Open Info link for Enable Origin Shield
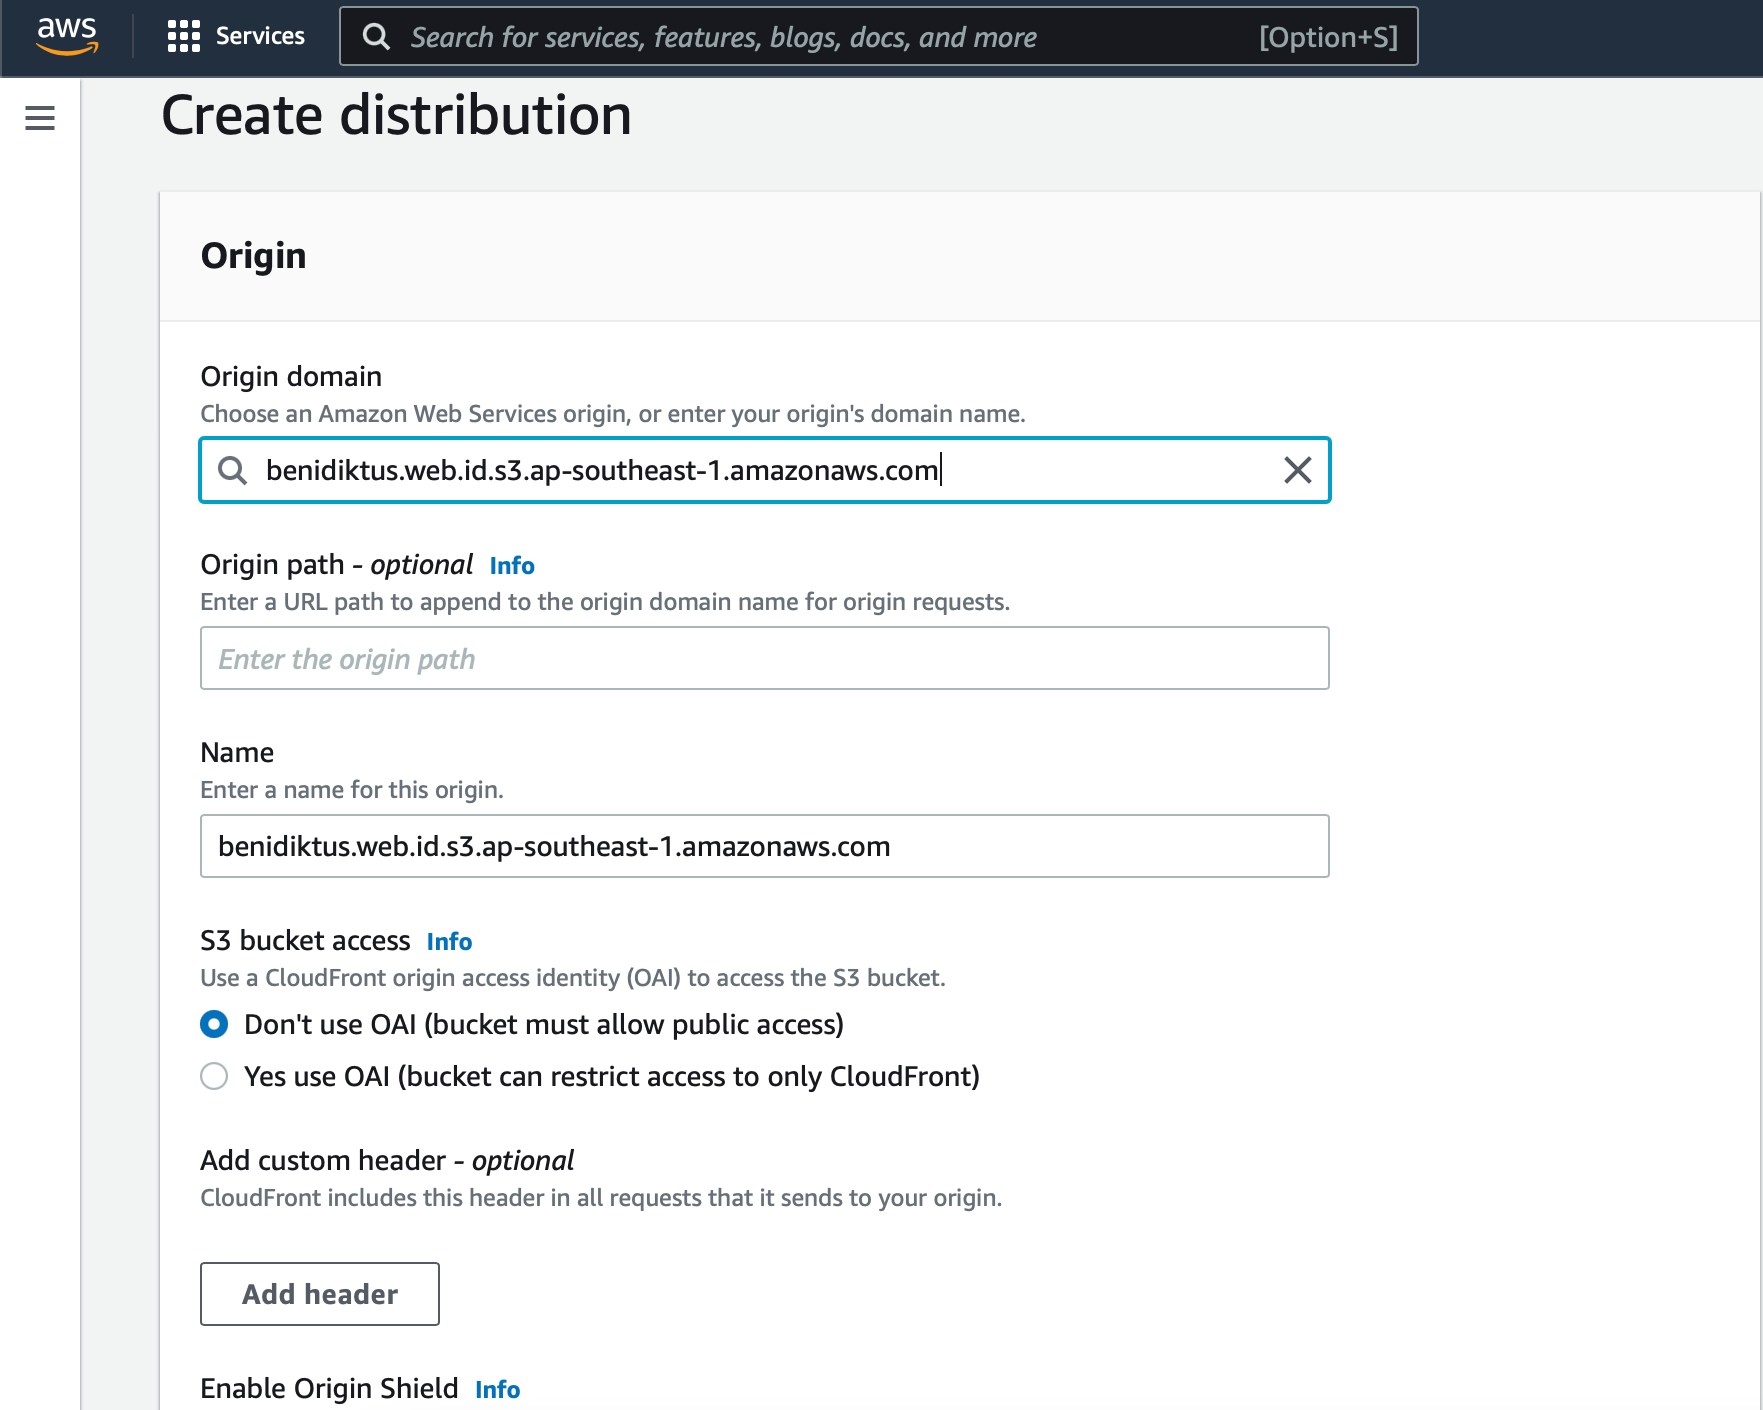The image size is (1763, 1410). (x=497, y=1390)
